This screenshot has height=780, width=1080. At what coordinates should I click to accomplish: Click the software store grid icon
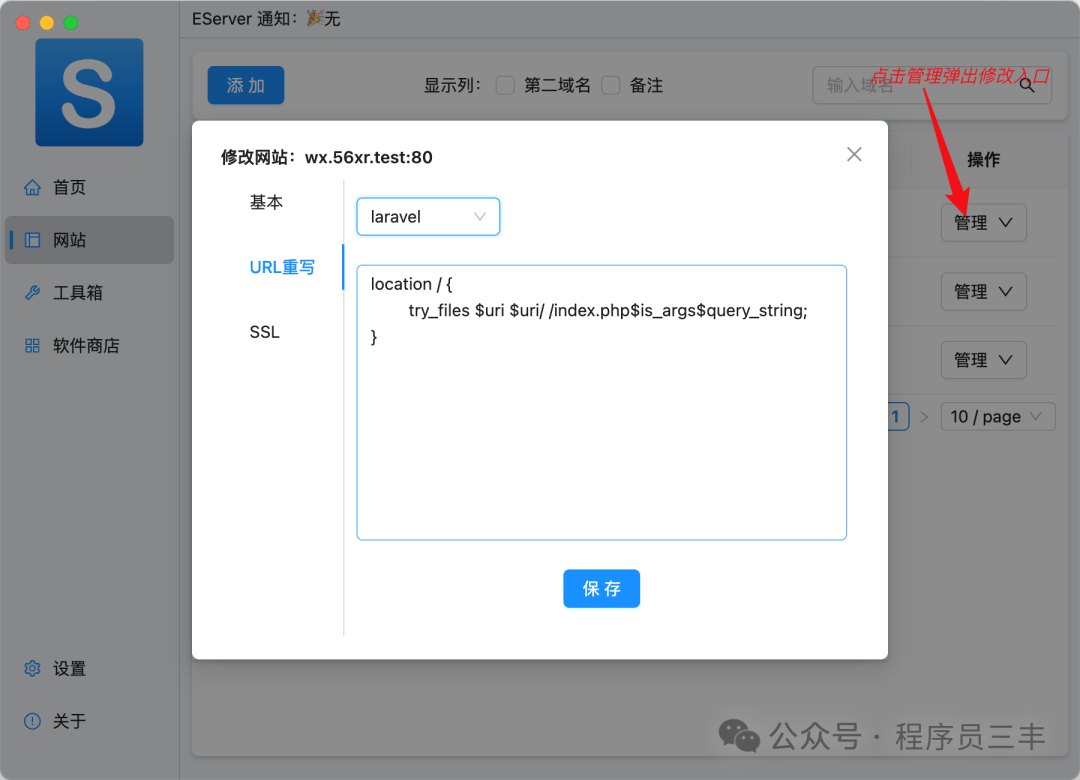[32, 346]
